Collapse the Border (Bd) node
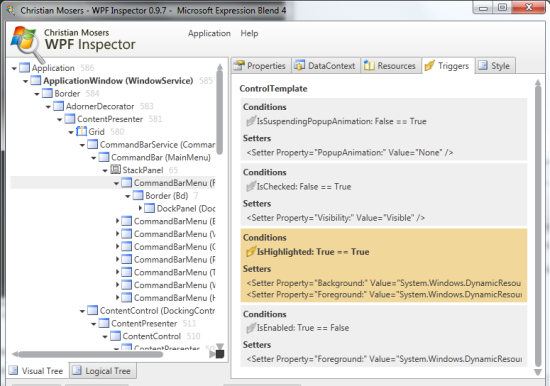Screen dimensions: 550x386 point(128,196)
